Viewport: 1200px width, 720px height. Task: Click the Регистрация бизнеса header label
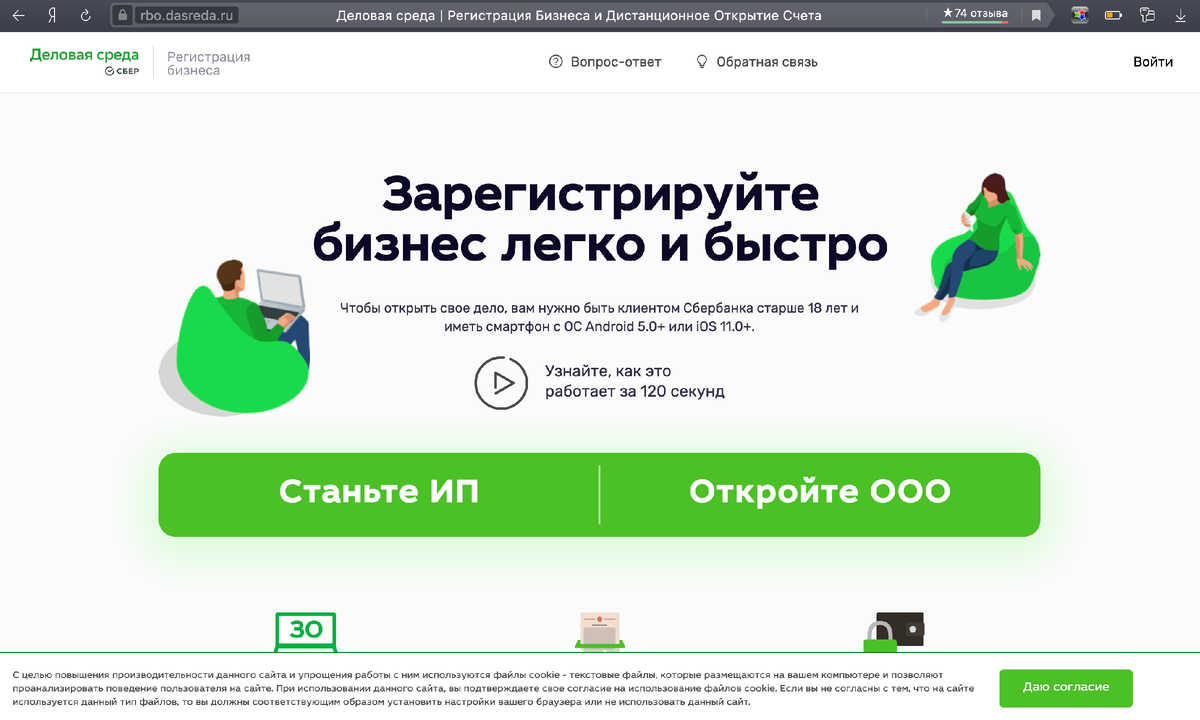coord(208,64)
